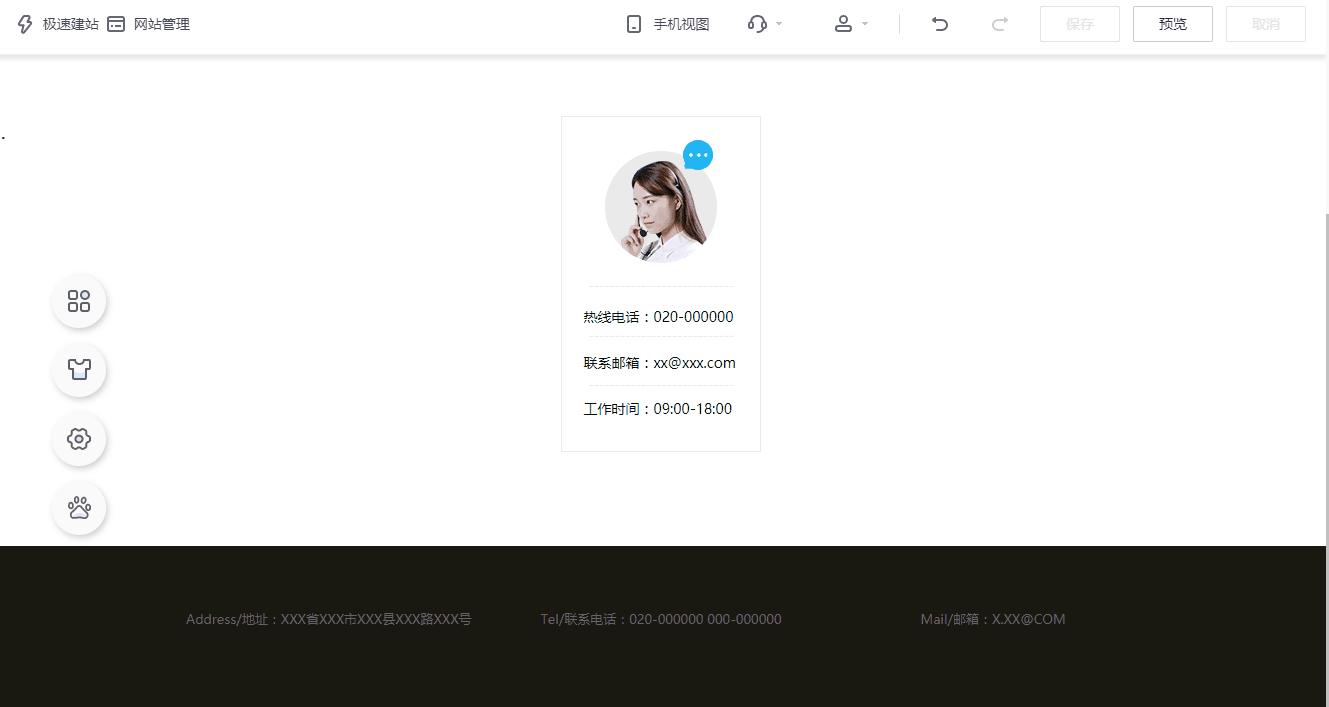This screenshot has width=1329, height=707.
Task: Click the 预览 preview button
Action: pos(1173,24)
